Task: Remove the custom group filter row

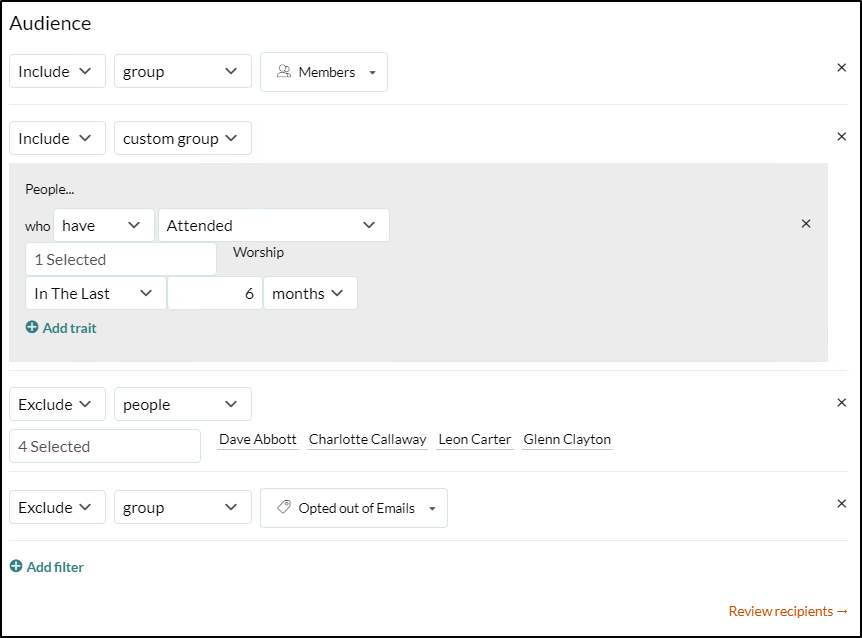Action: (841, 135)
